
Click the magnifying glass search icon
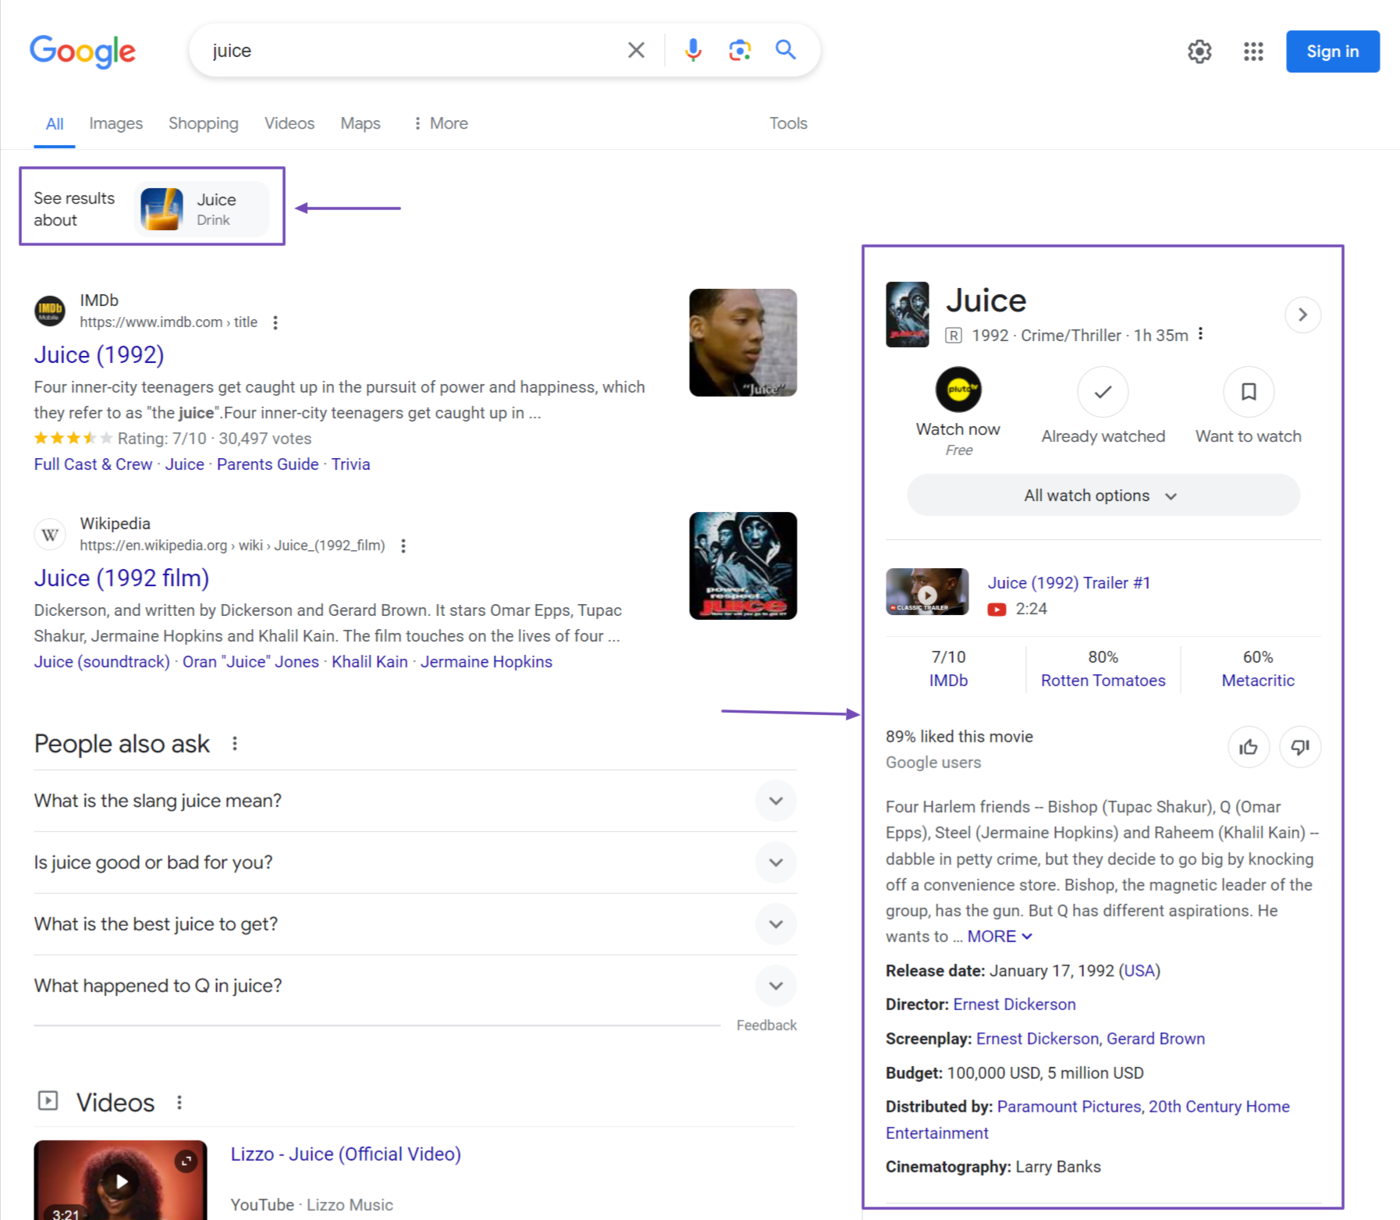coord(786,50)
